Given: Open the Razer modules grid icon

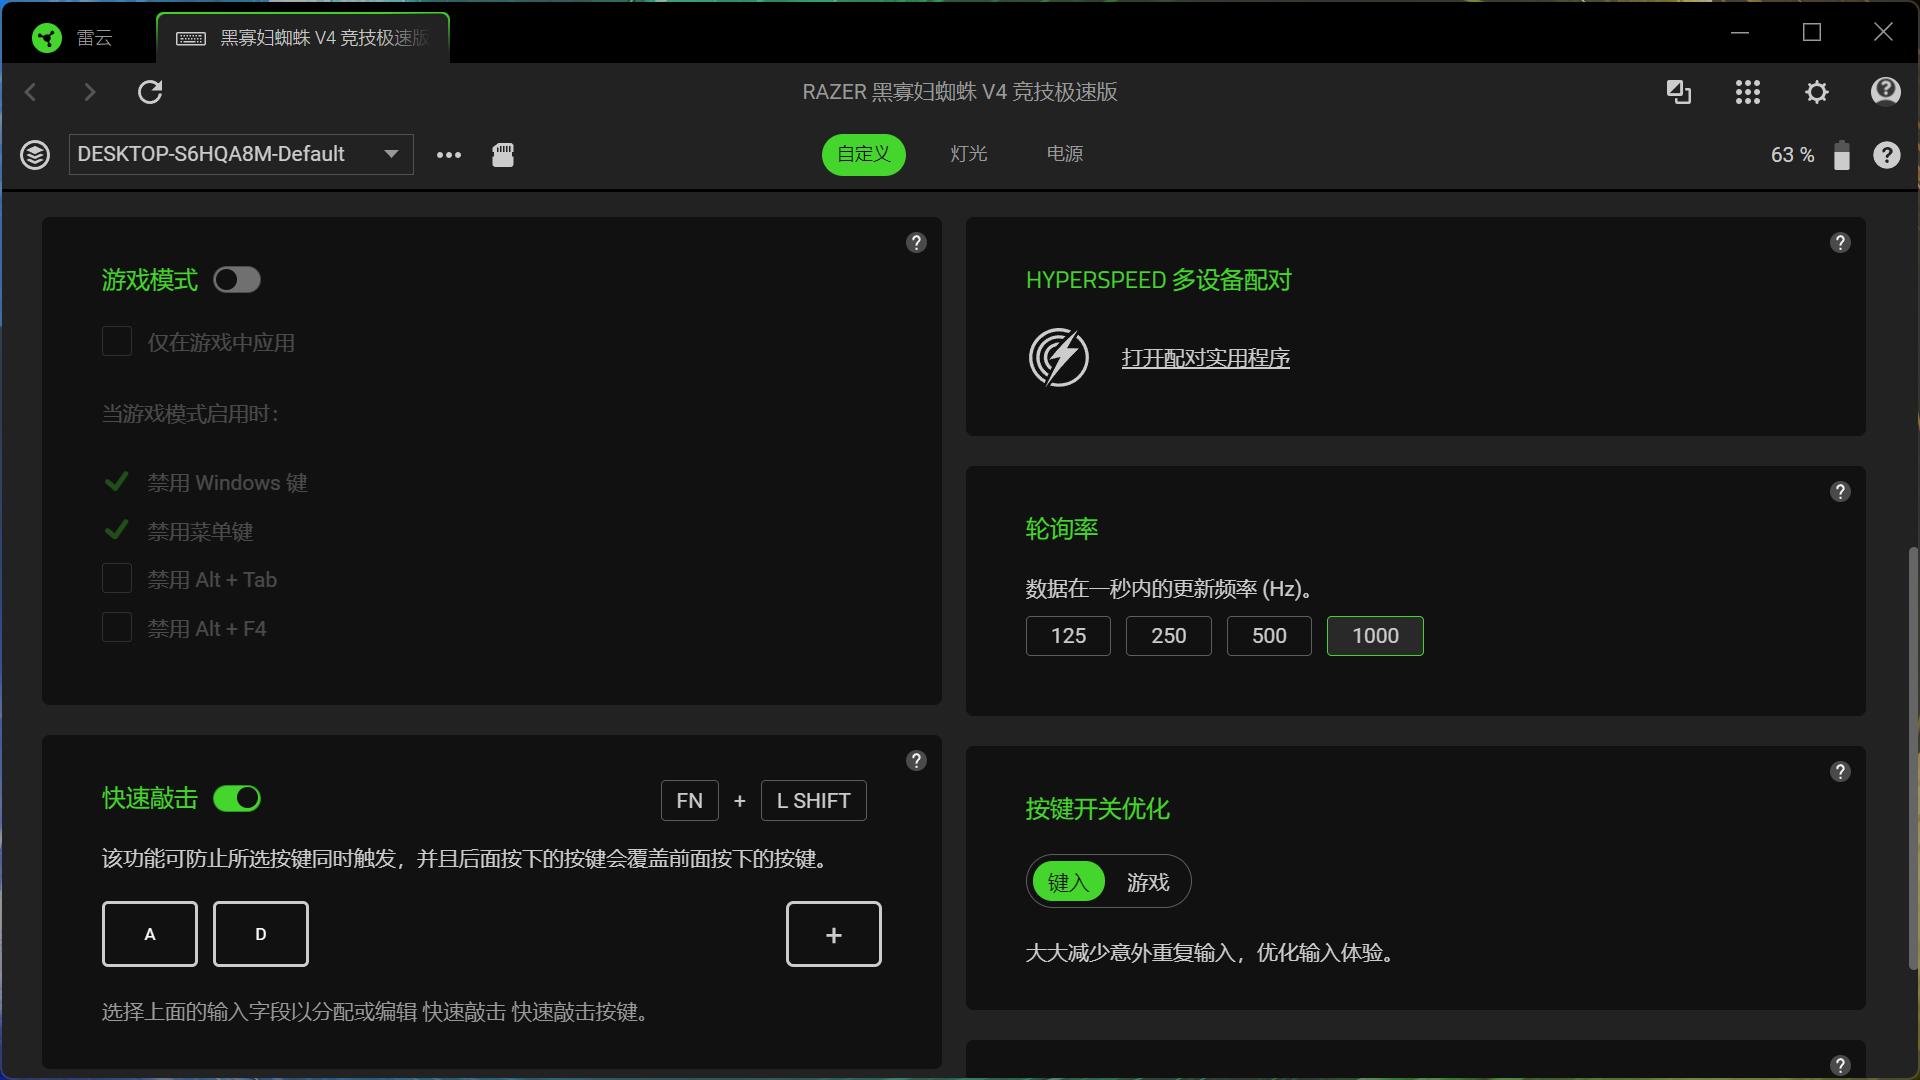Looking at the screenshot, I should (1747, 92).
